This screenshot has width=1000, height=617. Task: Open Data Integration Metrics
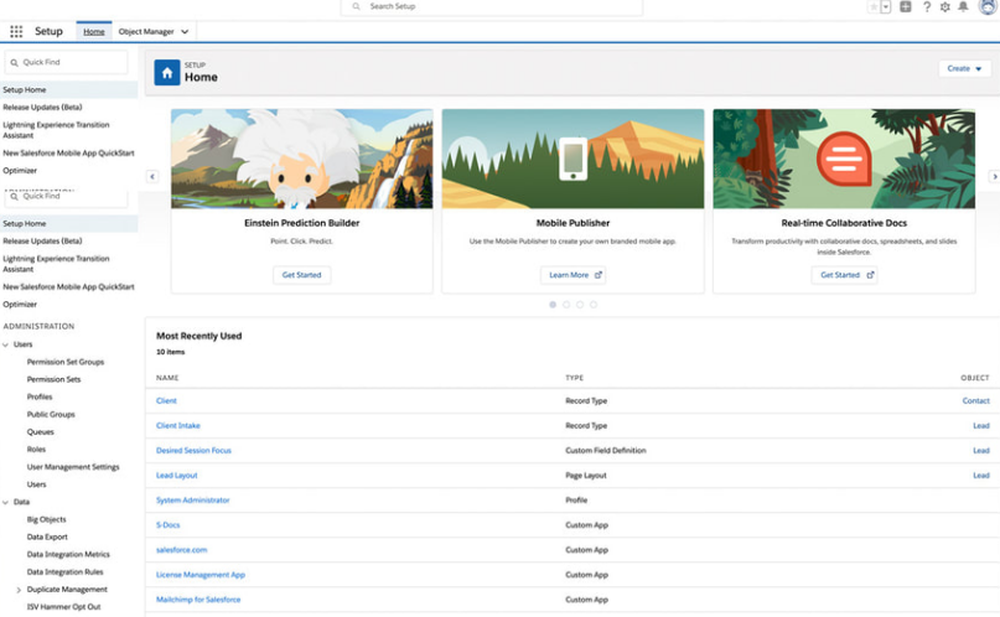pos(68,554)
